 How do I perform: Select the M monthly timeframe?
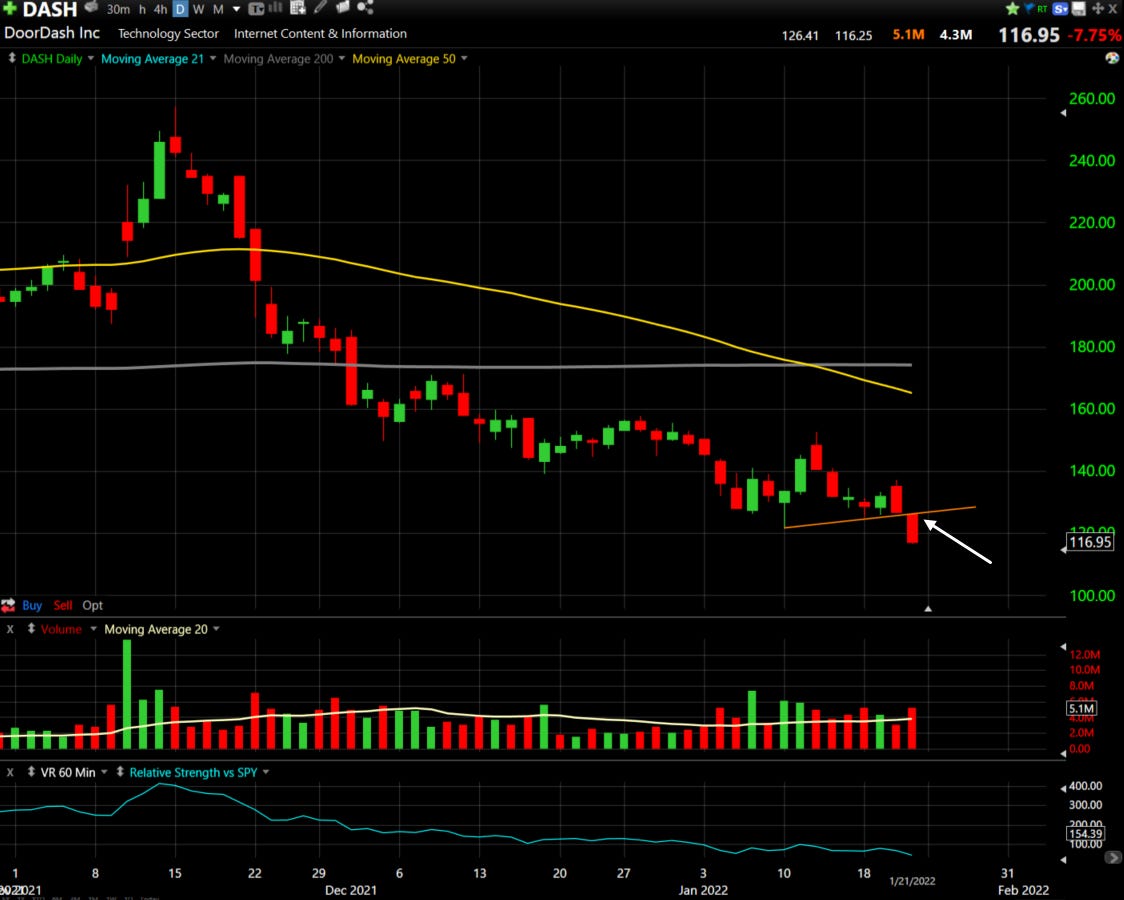coord(218,9)
